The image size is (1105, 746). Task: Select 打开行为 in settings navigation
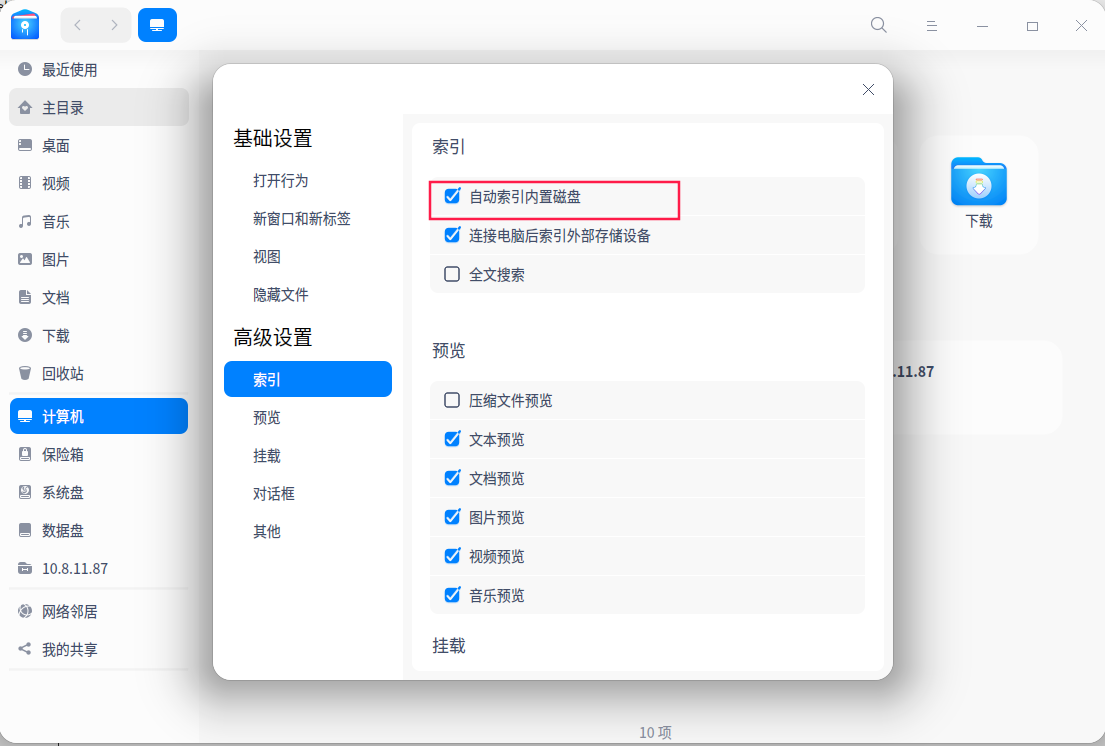[281, 181]
